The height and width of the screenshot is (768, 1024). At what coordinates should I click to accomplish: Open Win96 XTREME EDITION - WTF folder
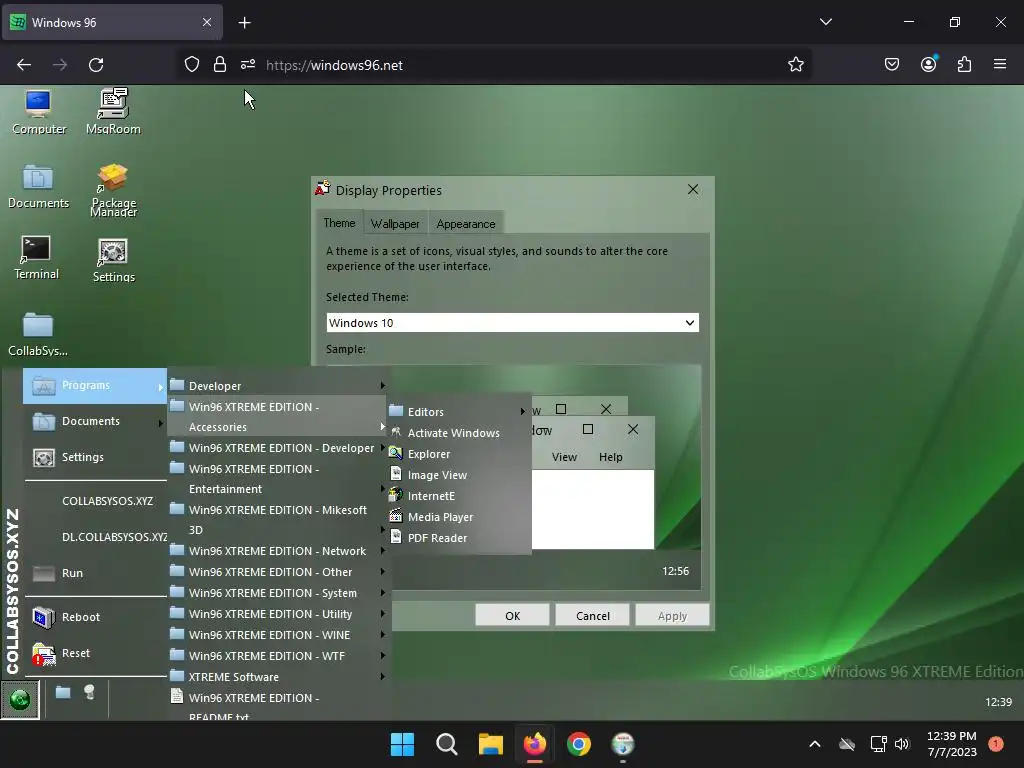pyautogui.click(x=279, y=656)
